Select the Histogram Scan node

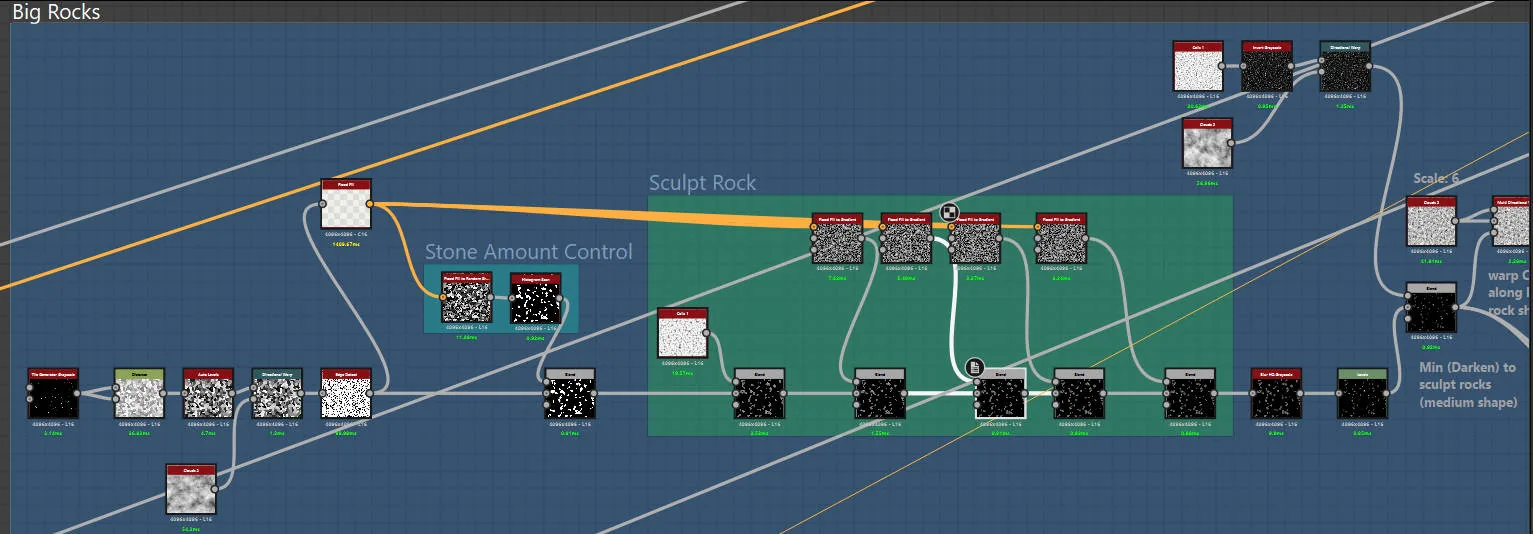535,297
